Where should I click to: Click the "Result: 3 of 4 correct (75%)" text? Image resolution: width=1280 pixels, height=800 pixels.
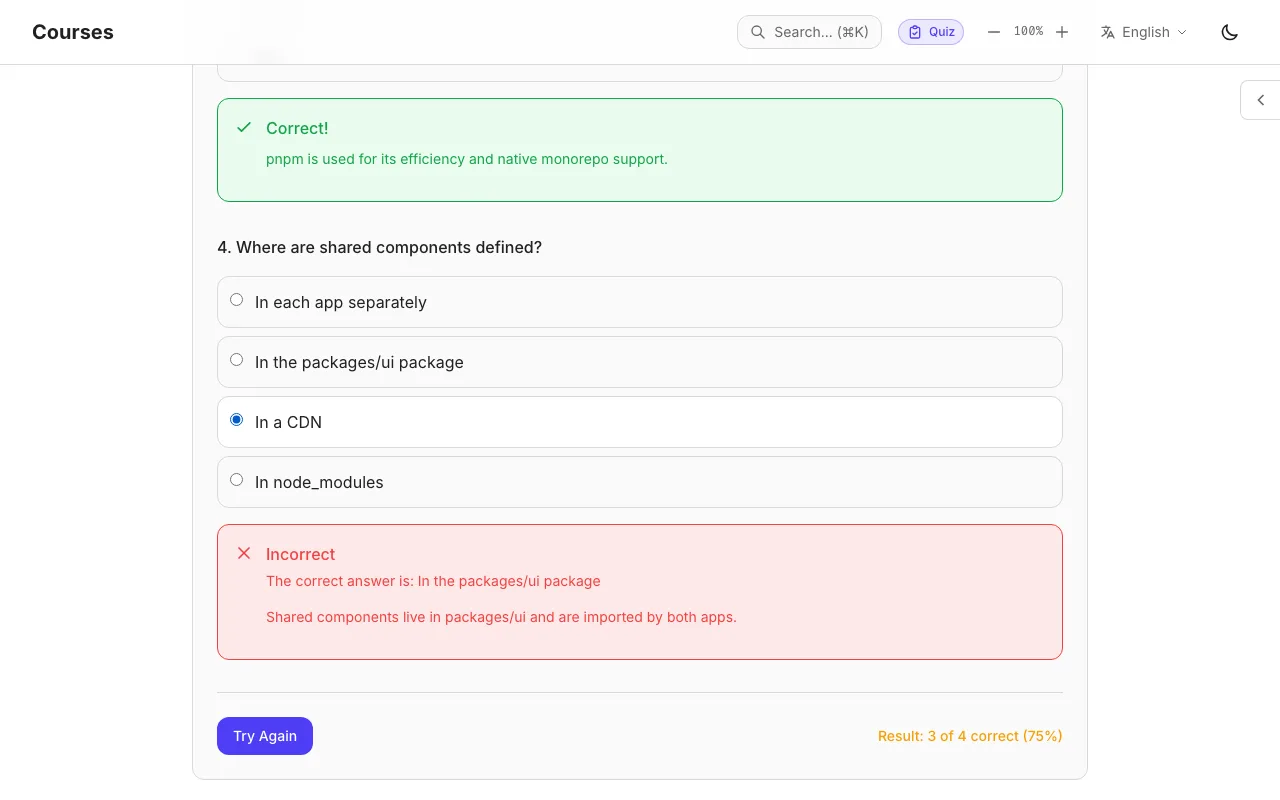970,736
